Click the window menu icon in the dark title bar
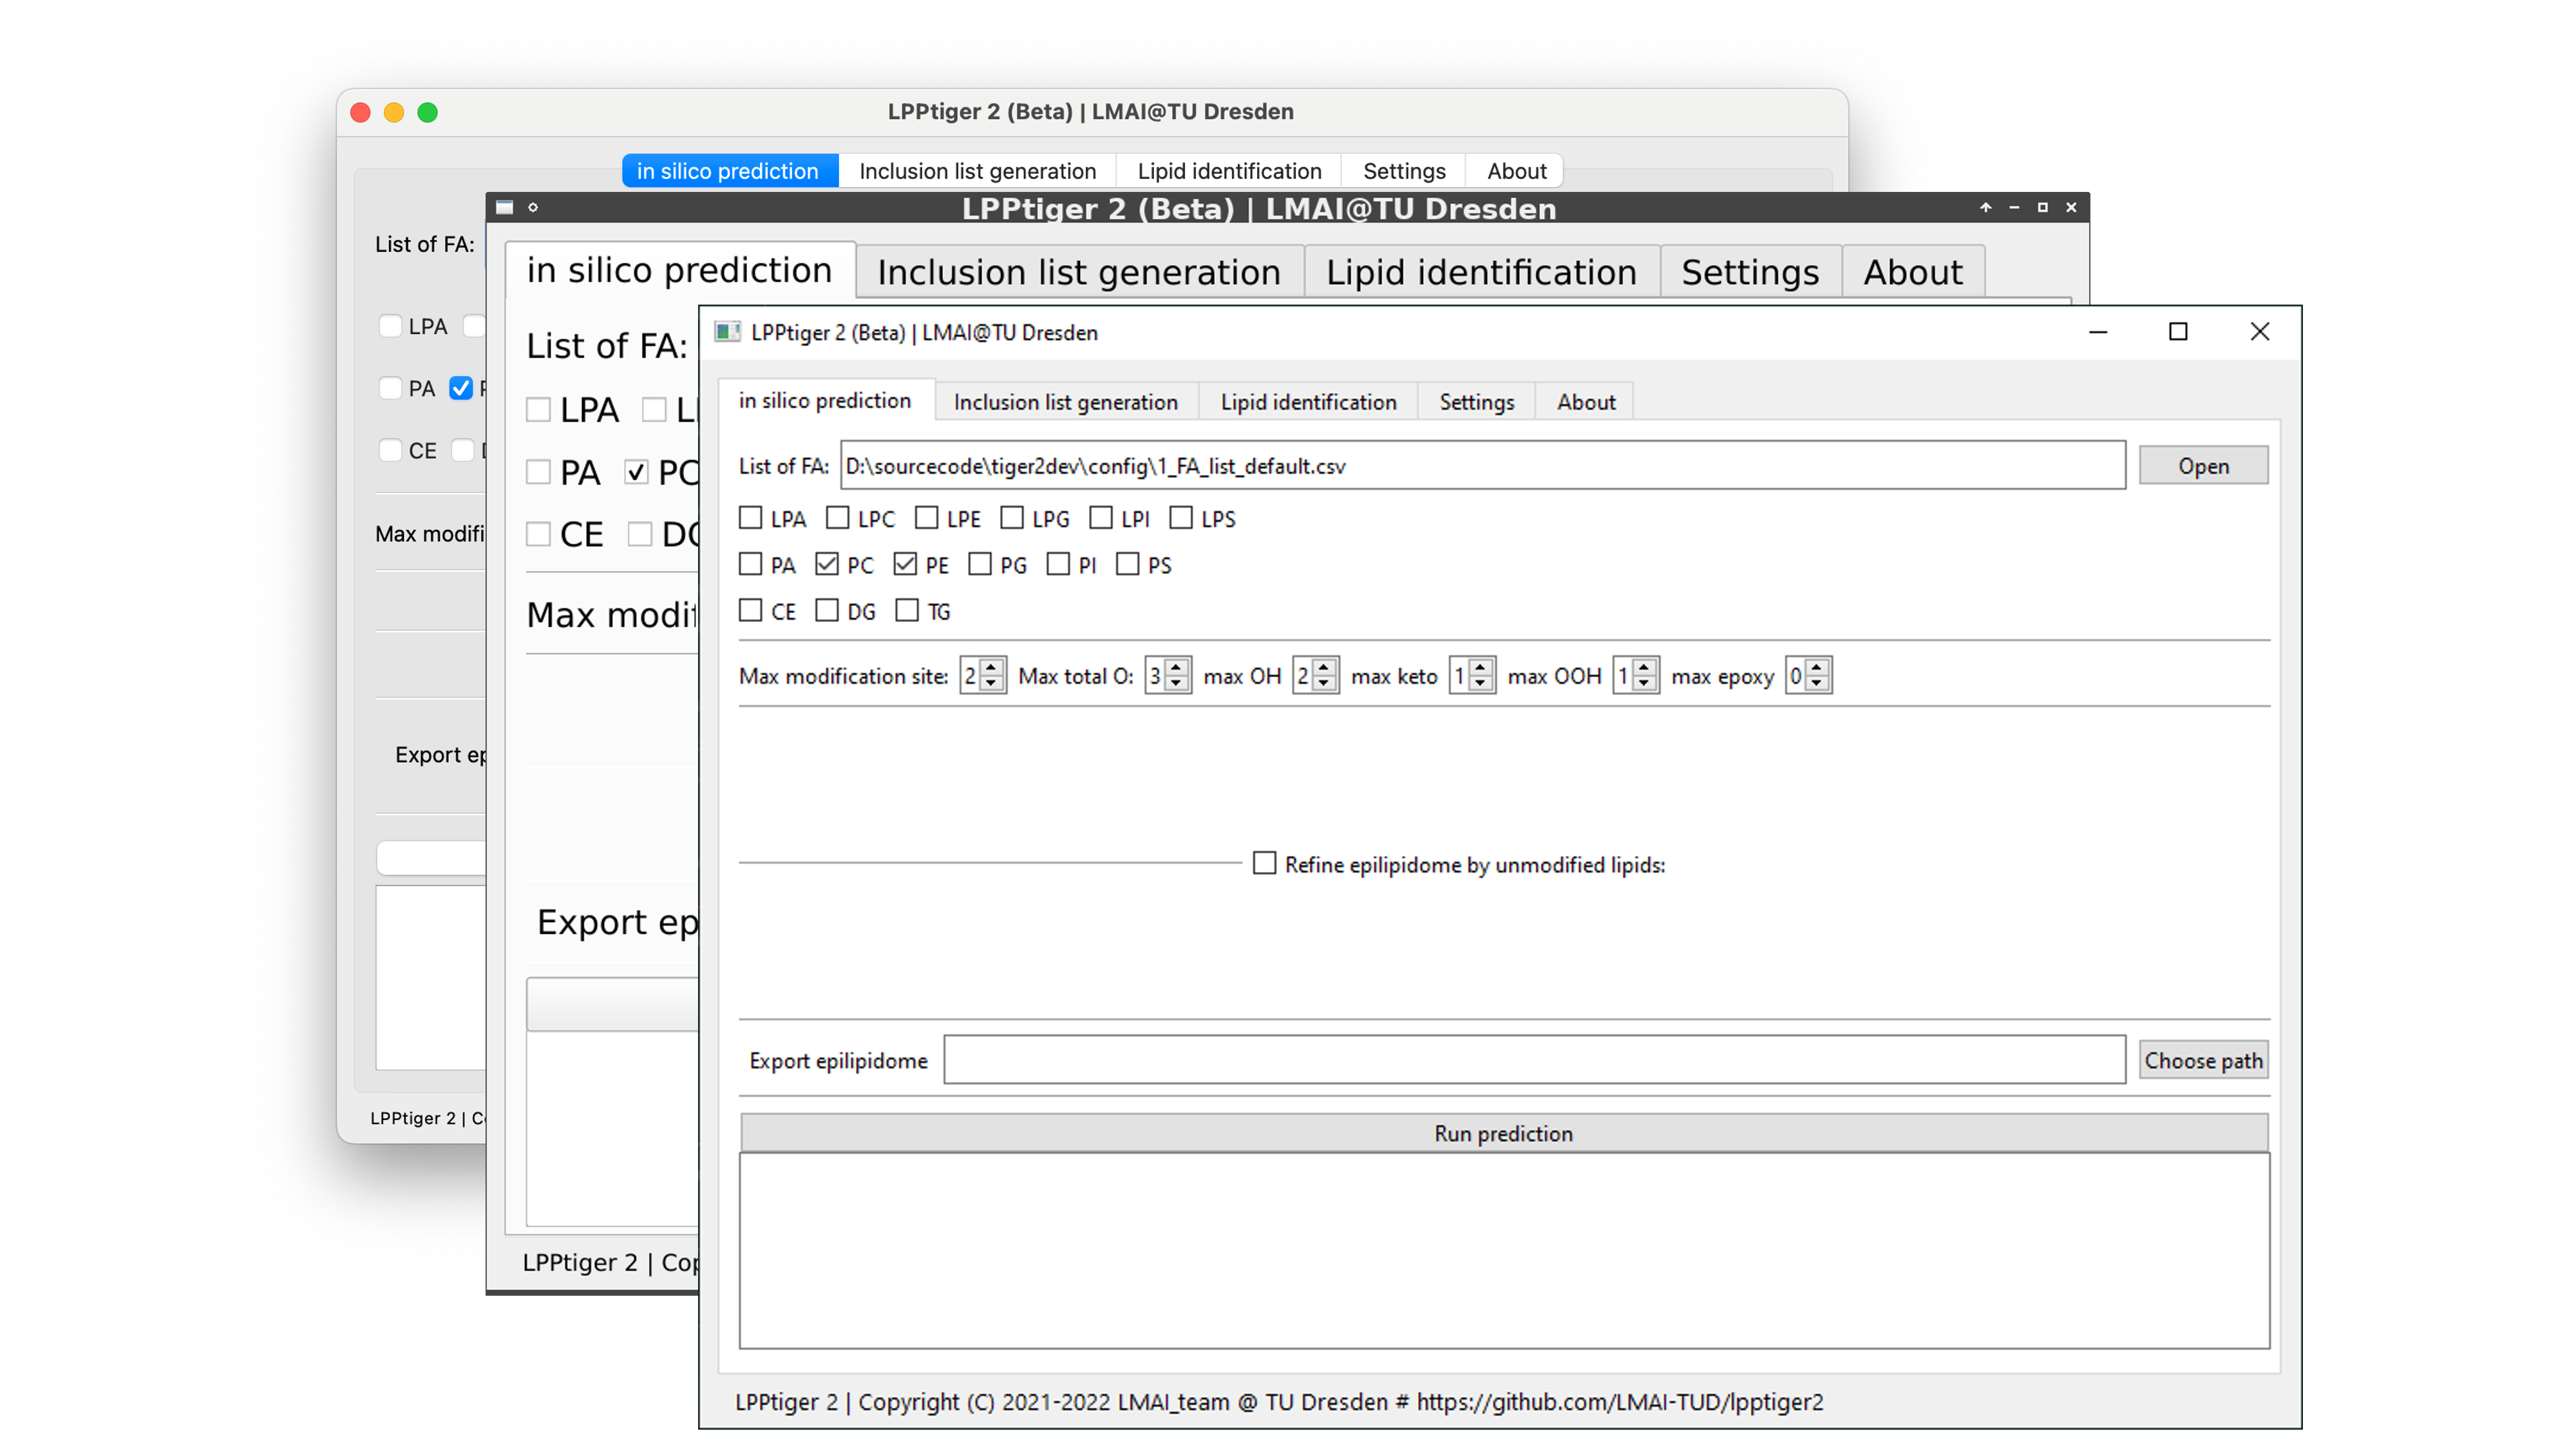 point(505,207)
